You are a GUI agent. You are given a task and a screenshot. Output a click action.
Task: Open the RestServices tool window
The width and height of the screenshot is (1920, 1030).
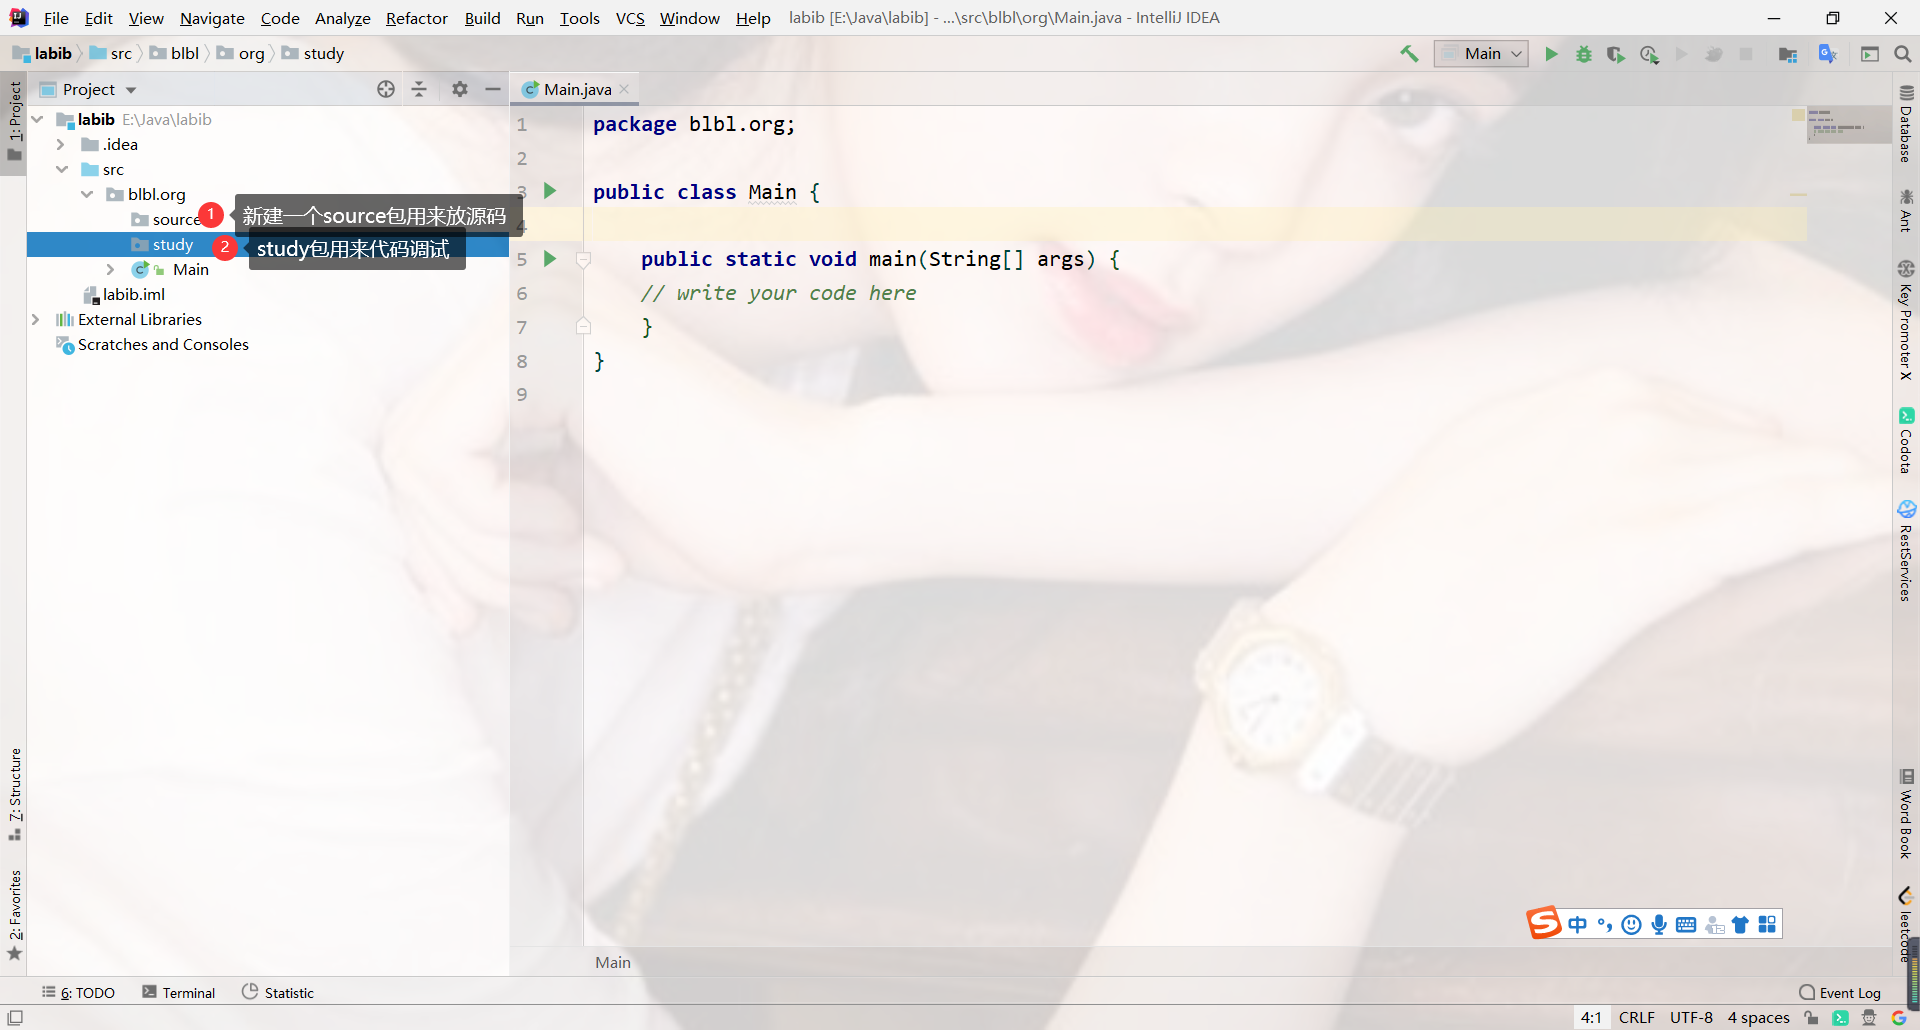(1906, 551)
